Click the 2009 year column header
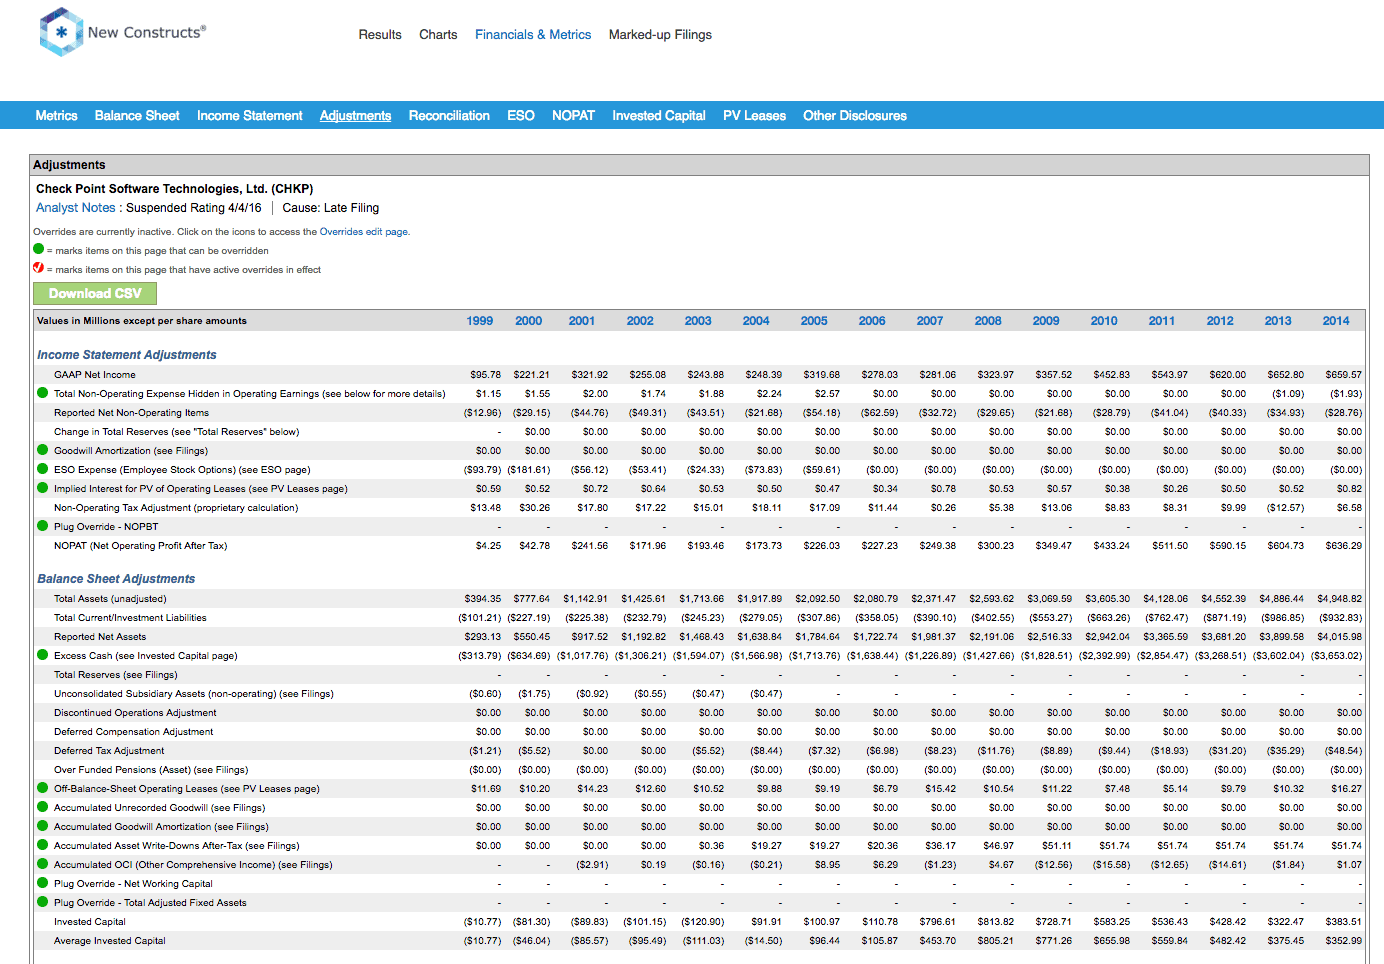Screen dimensions: 1384x964 click(x=1046, y=321)
